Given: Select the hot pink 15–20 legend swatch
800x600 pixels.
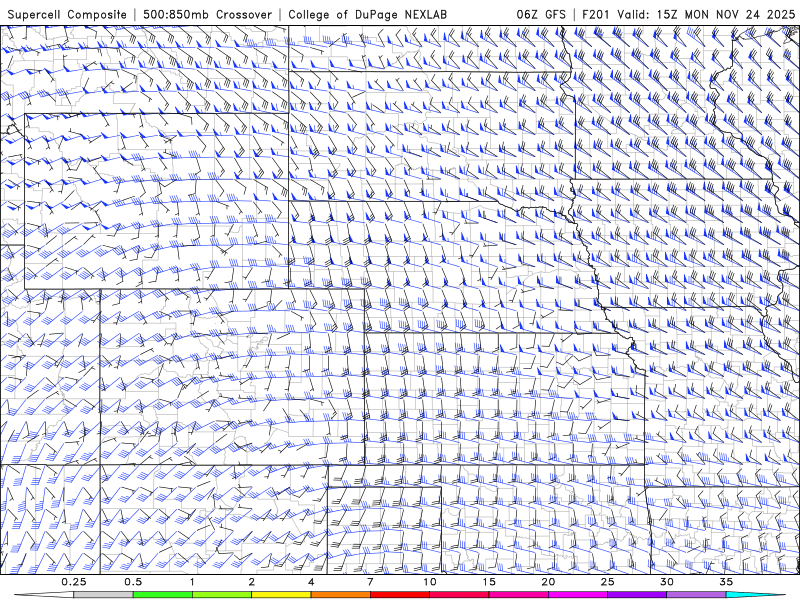Looking at the screenshot, I should [518, 595].
